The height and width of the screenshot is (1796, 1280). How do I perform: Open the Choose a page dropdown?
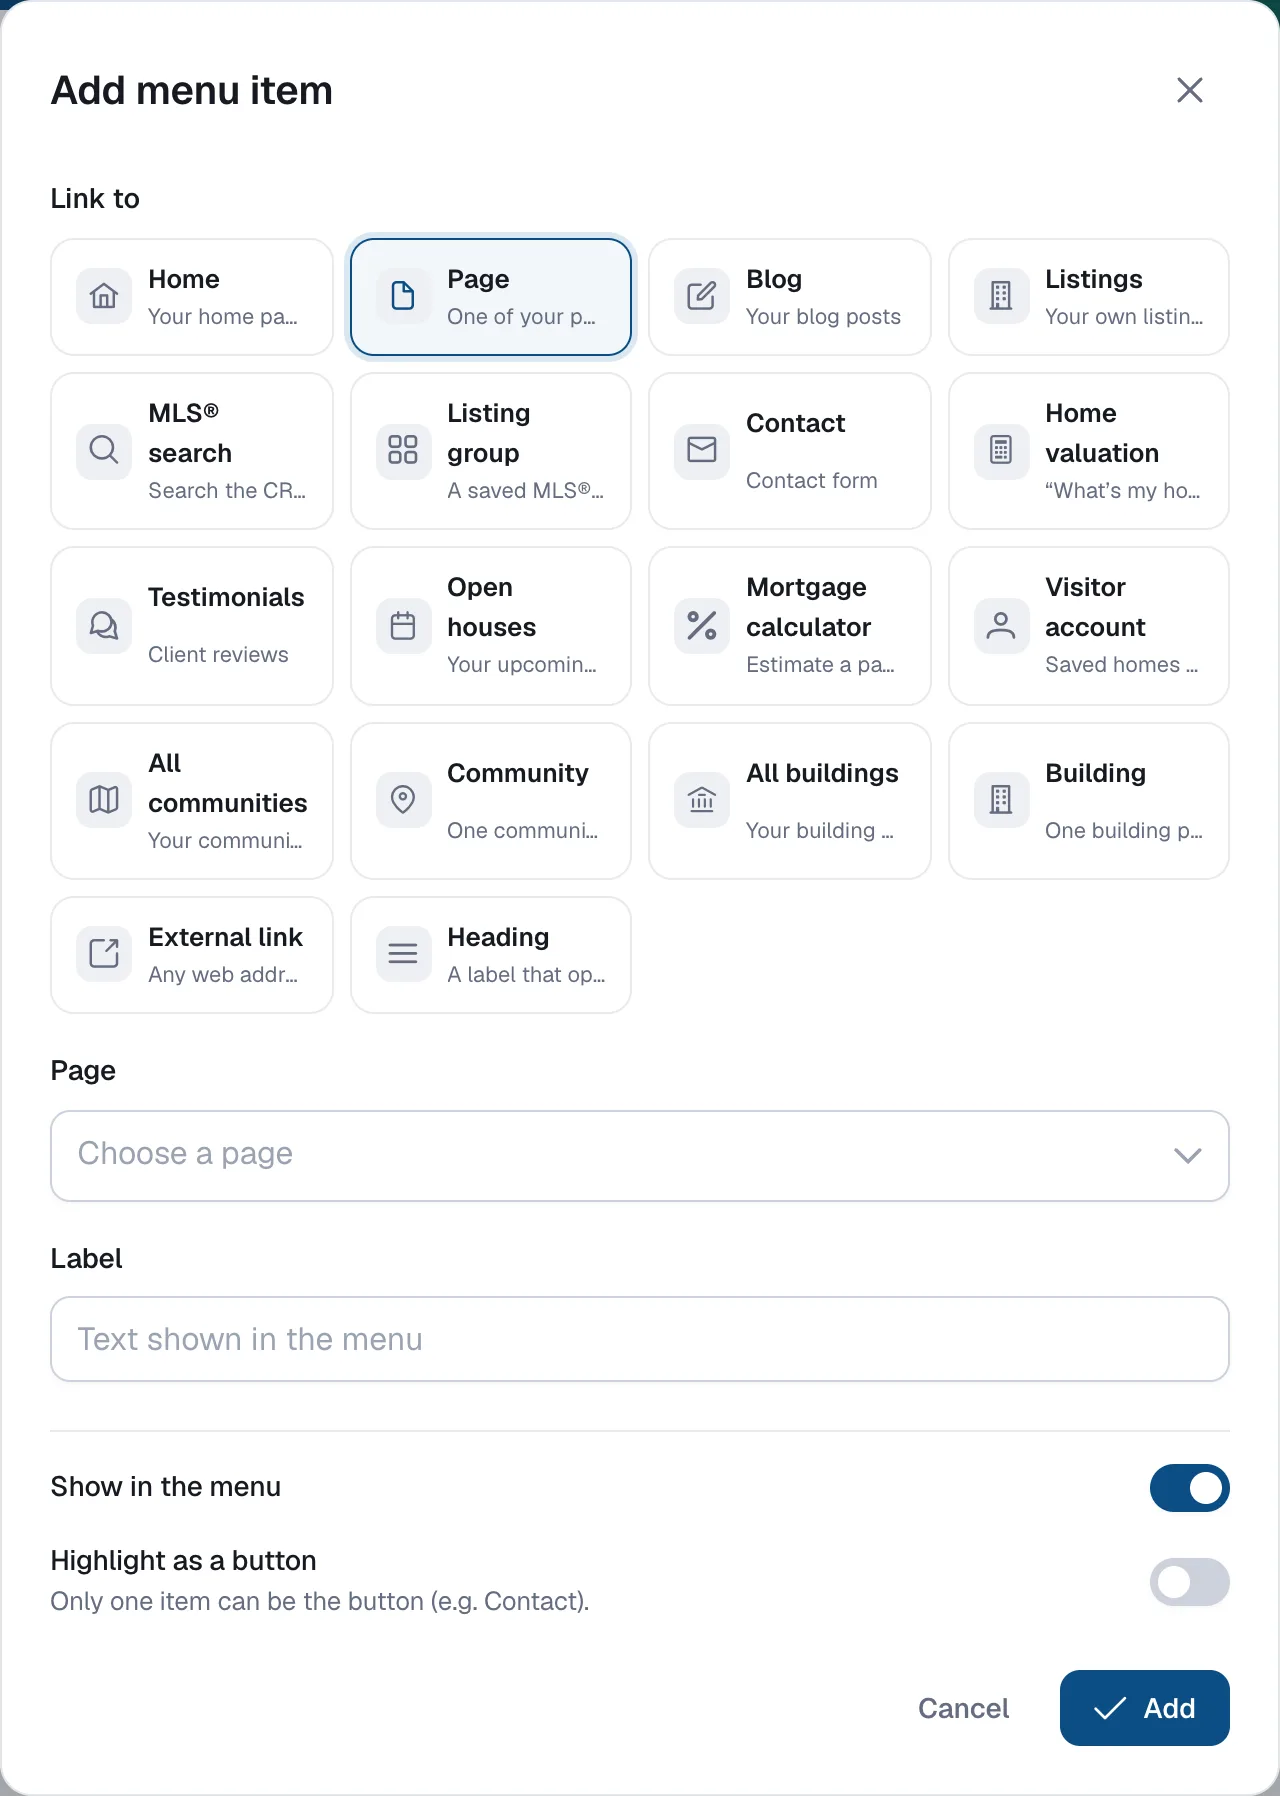640,1156
